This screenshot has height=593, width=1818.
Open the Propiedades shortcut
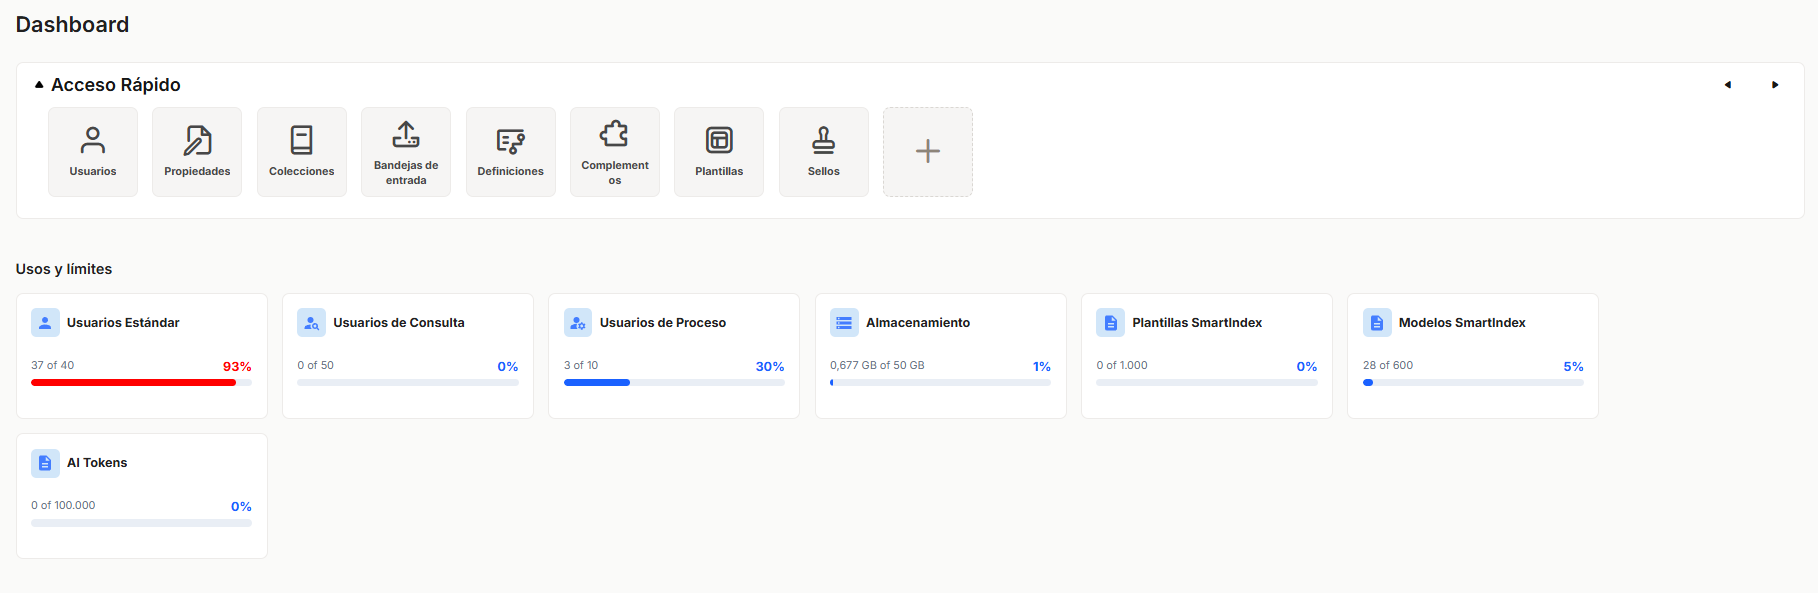click(197, 152)
